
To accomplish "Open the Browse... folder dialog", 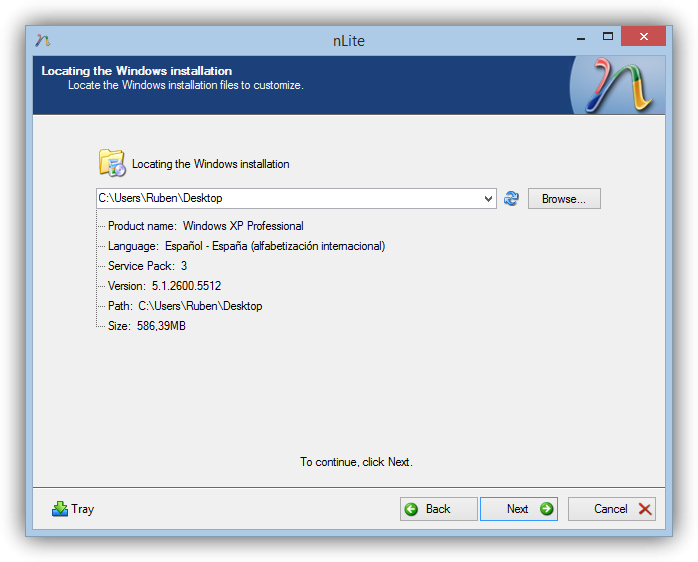I will pyautogui.click(x=564, y=199).
